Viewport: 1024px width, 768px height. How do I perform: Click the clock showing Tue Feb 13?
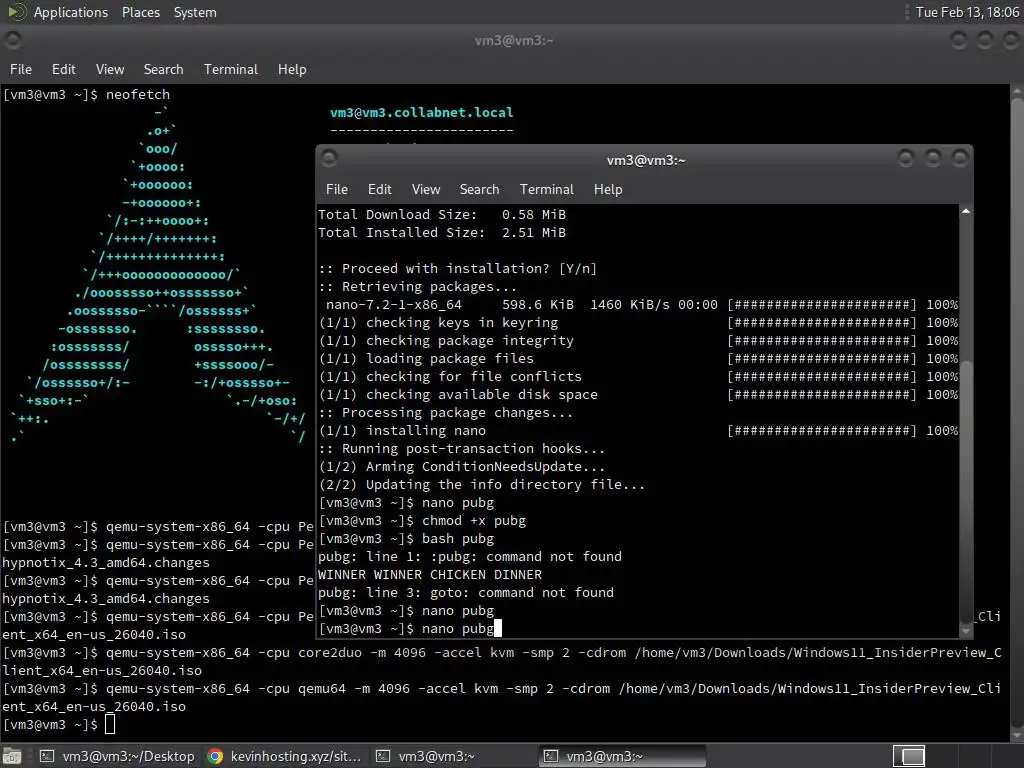pyautogui.click(x=967, y=12)
